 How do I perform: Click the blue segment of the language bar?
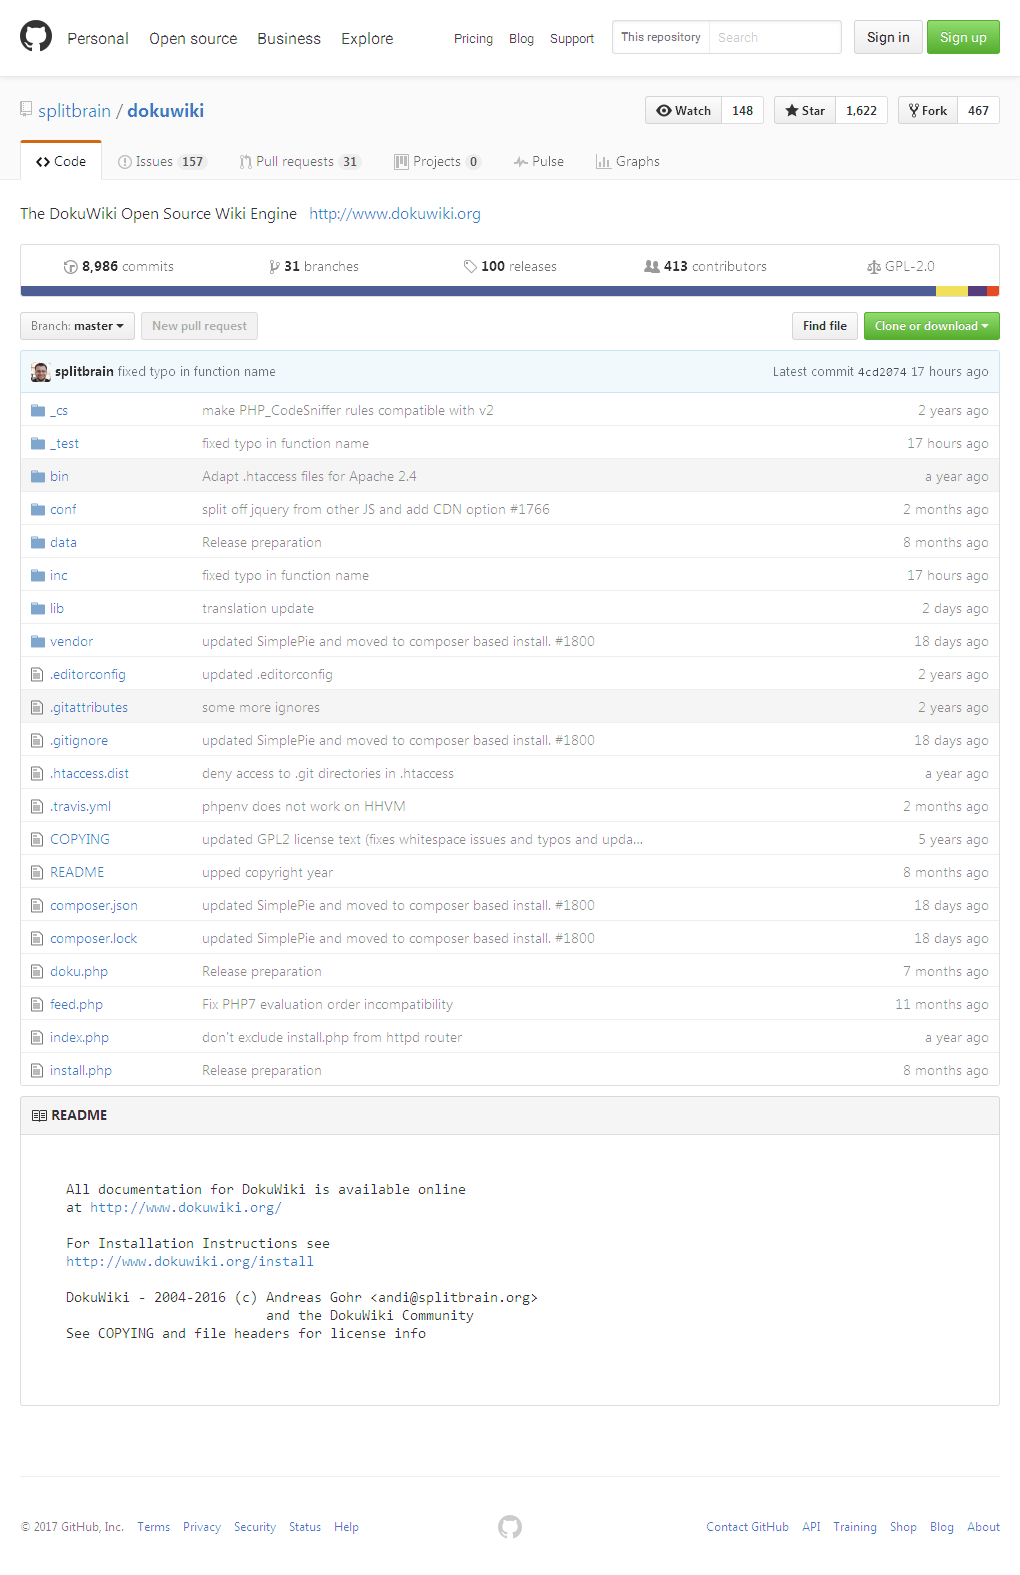478,291
